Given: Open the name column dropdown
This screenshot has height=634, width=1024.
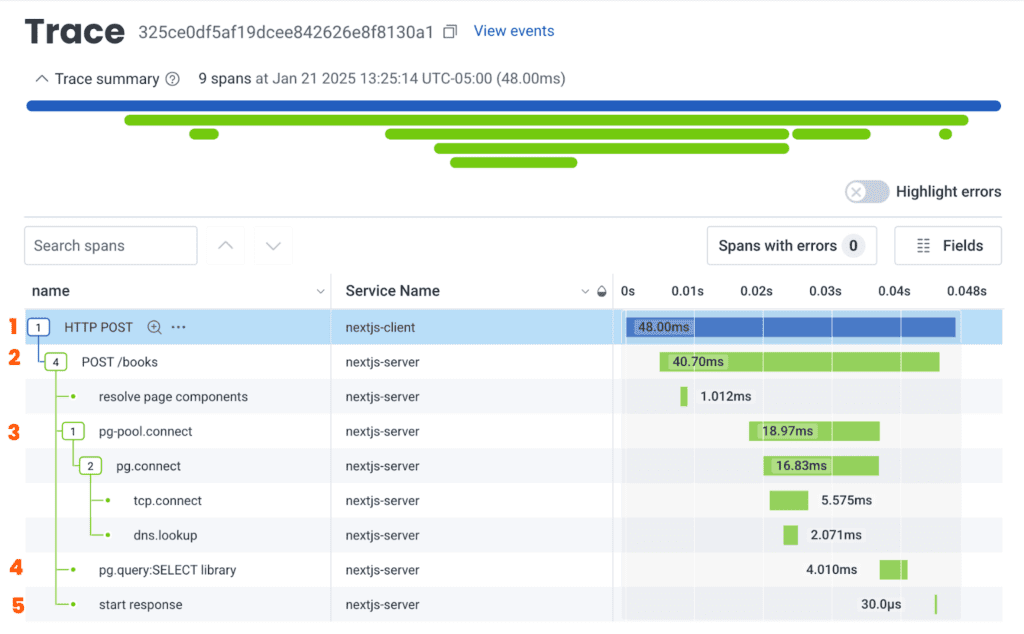Looking at the screenshot, I should 320,292.
